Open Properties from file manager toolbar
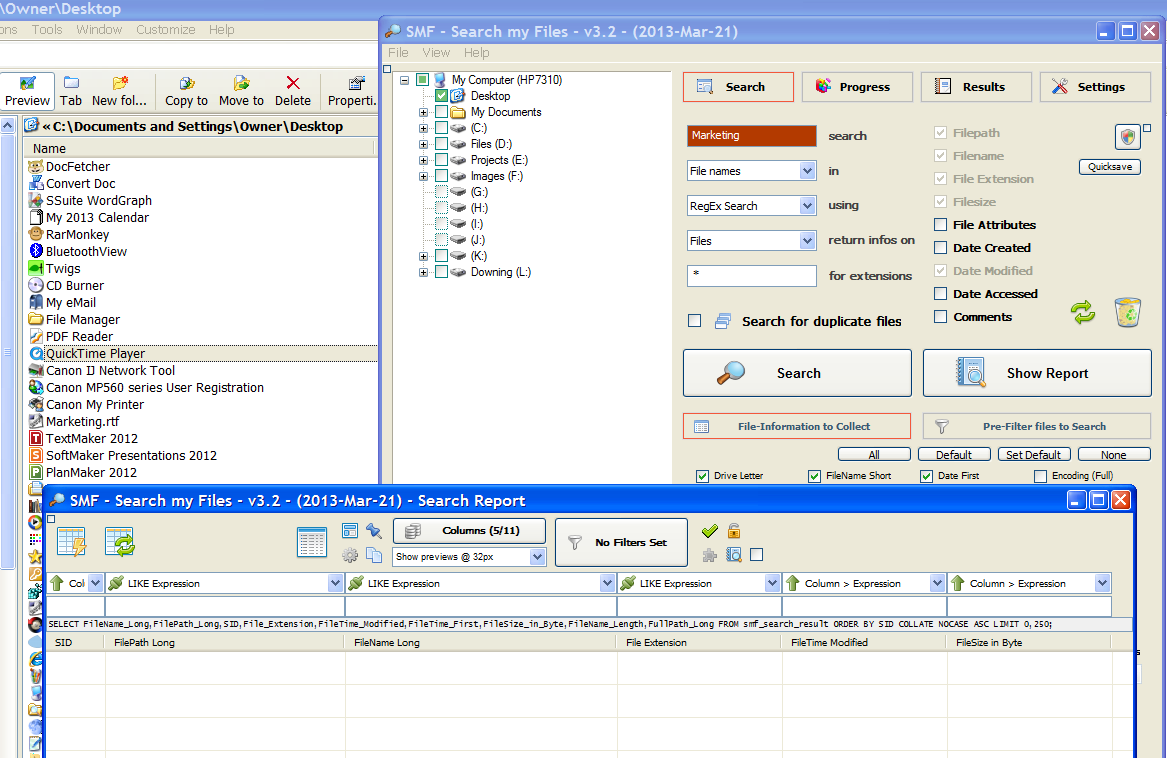The width and height of the screenshot is (1167, 758). click(353, 92)
